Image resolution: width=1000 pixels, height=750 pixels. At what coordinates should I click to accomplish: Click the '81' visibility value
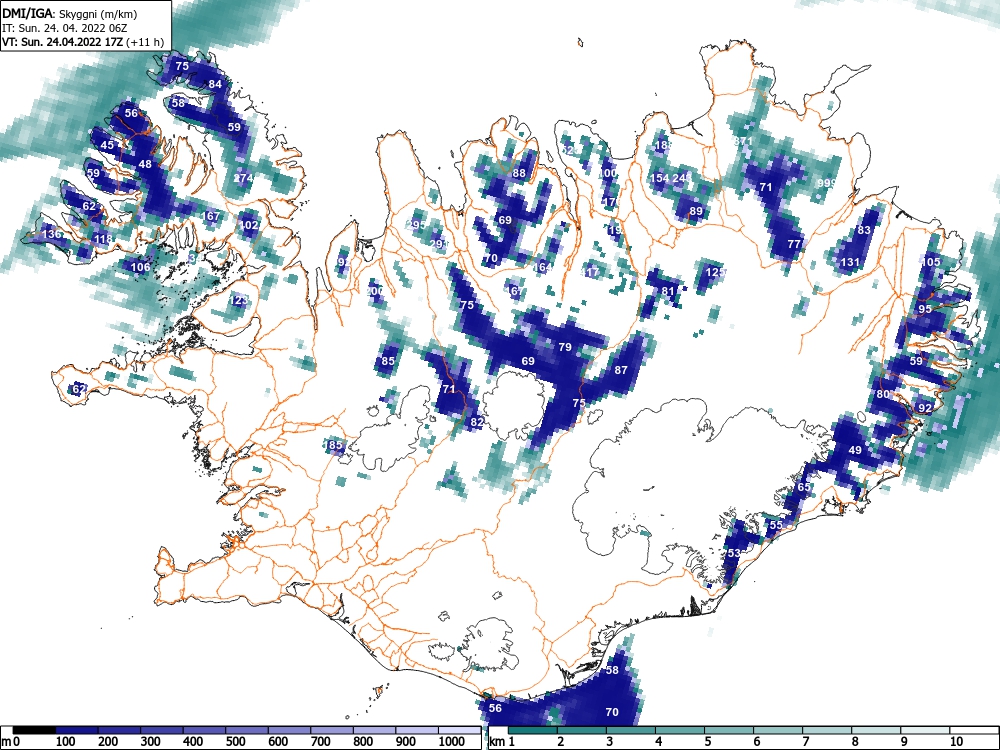668,291
